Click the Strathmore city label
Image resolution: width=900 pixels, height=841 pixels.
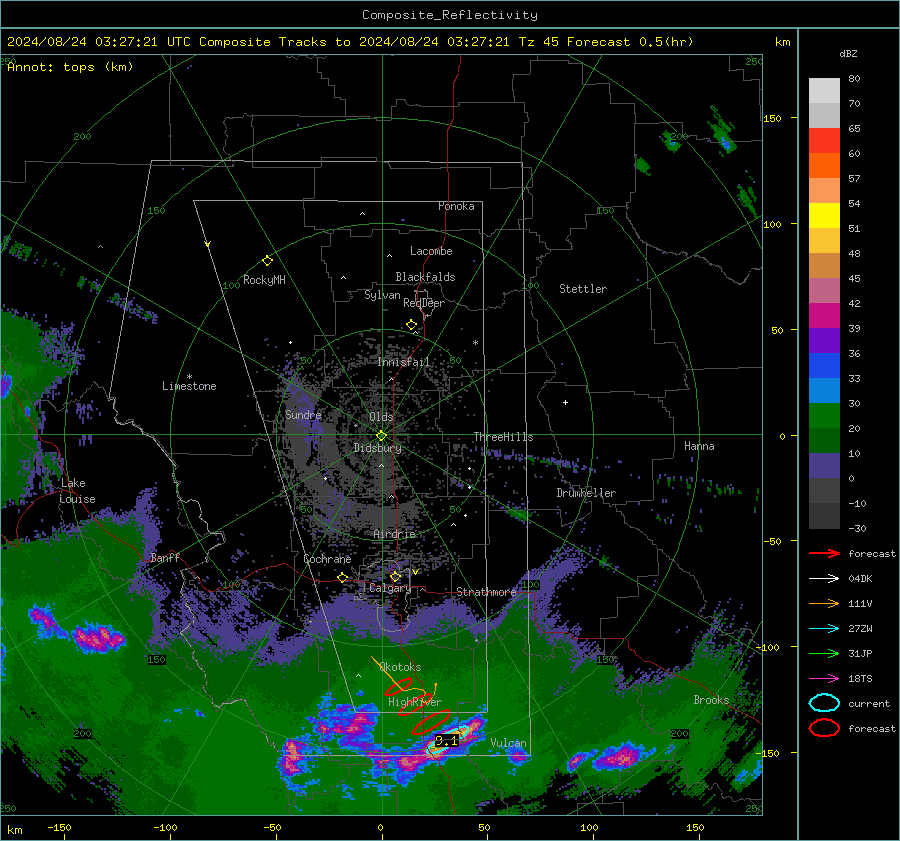click(x=486, y=592)
